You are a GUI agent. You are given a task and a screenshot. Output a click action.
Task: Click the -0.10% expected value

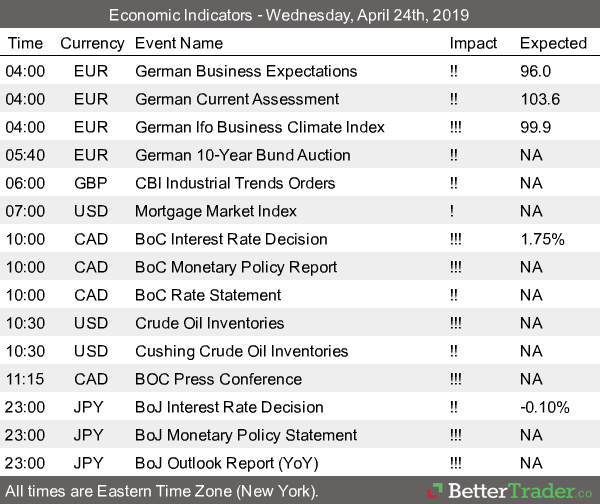click(545, 407)
